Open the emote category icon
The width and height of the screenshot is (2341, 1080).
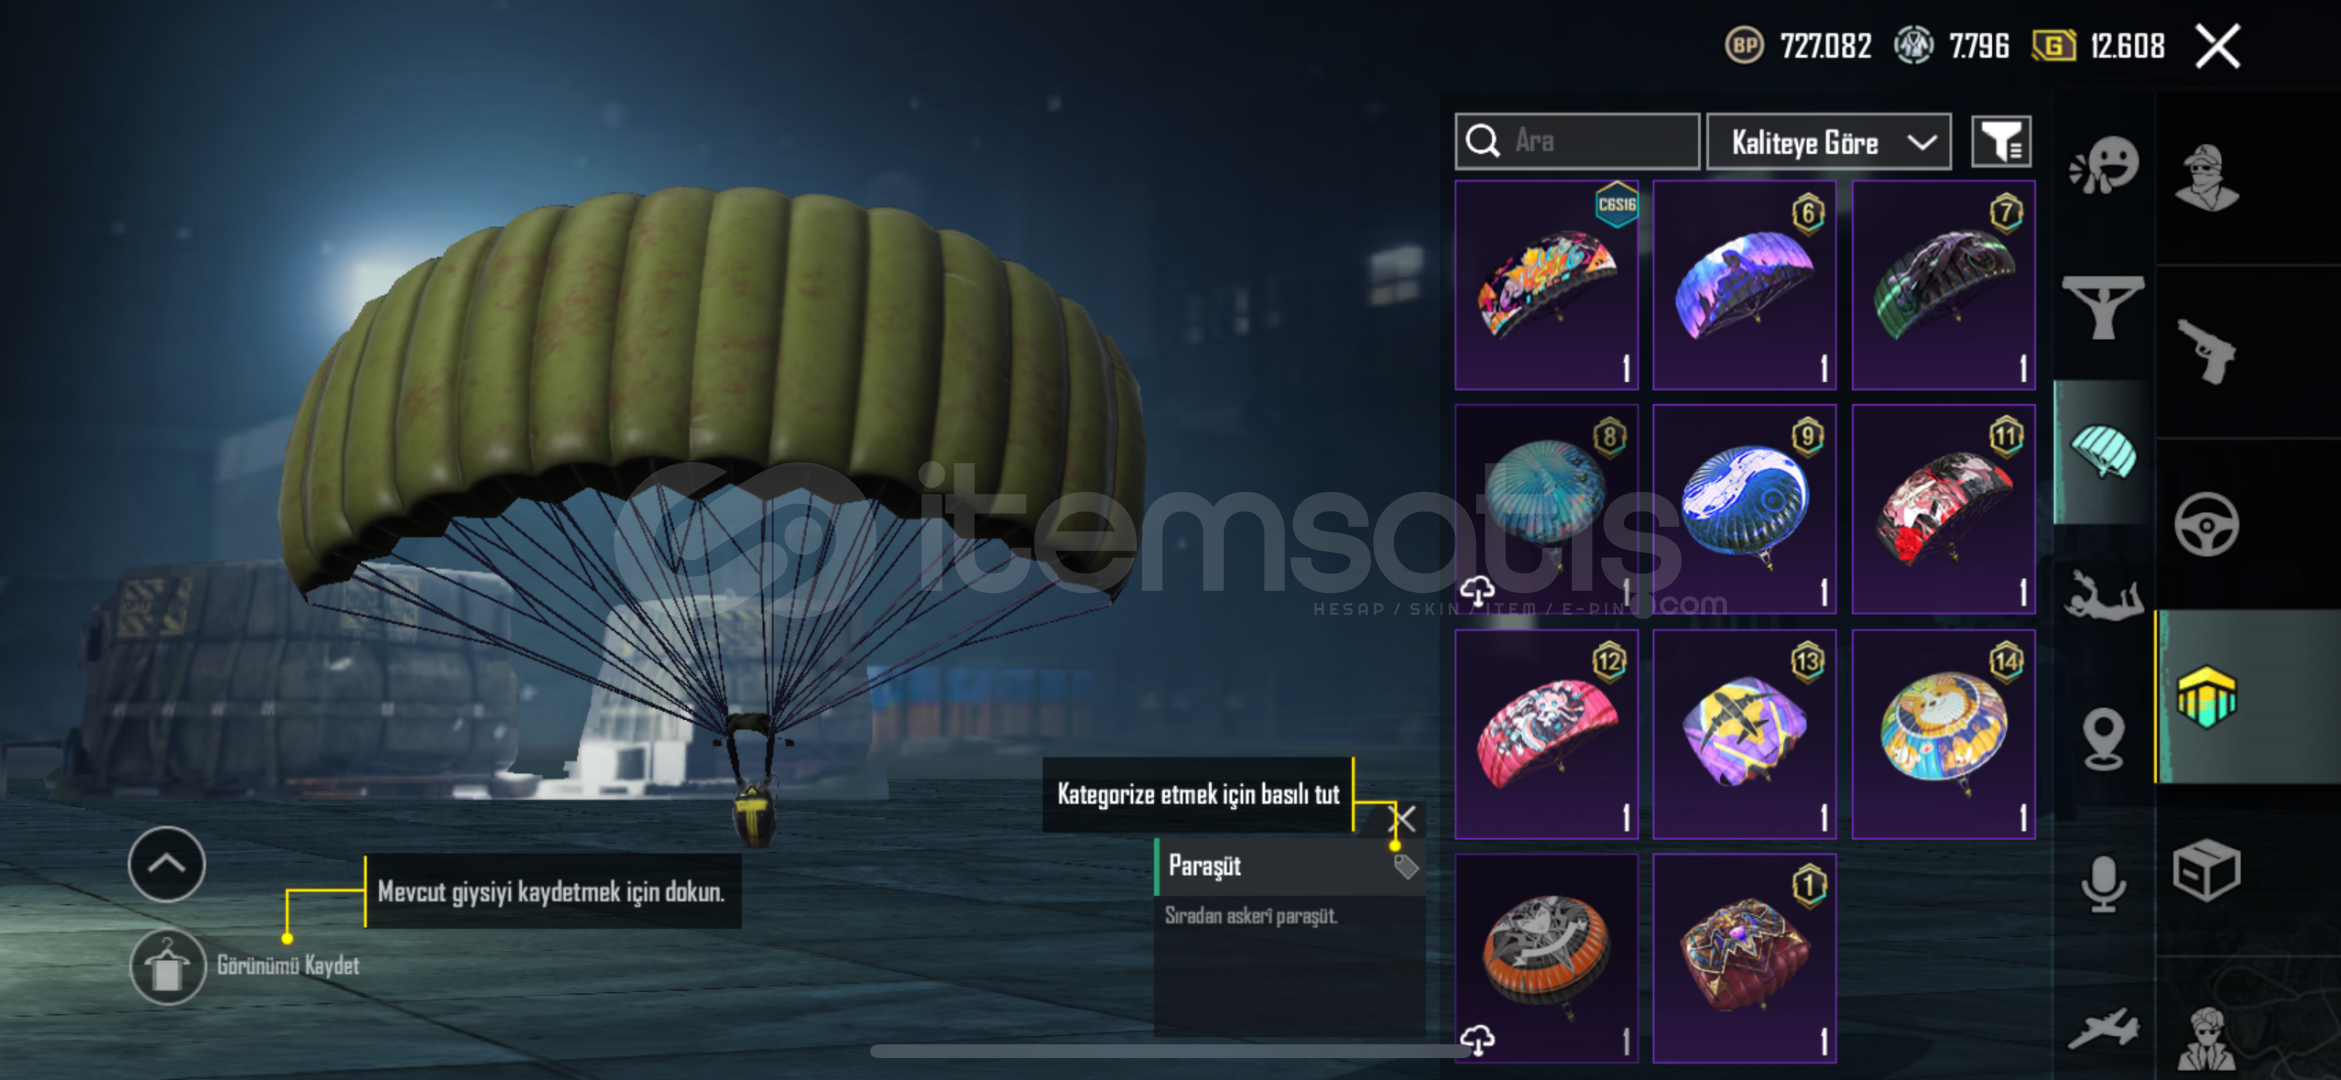tap(2103, 166)
